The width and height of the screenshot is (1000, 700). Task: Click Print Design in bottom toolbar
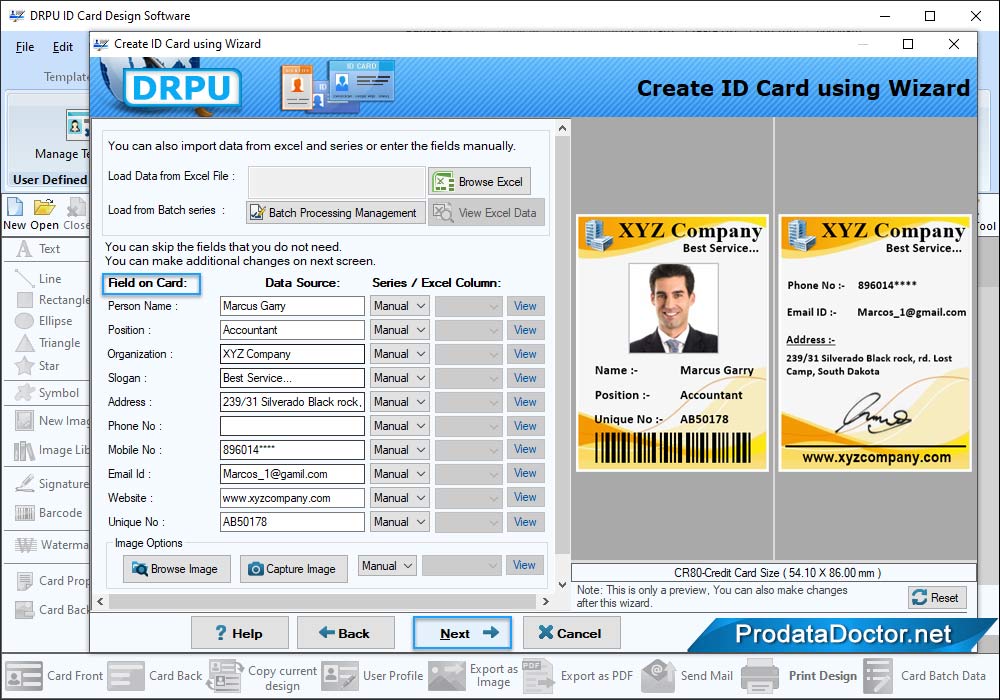pyautogui.click(x=799, y=676)
